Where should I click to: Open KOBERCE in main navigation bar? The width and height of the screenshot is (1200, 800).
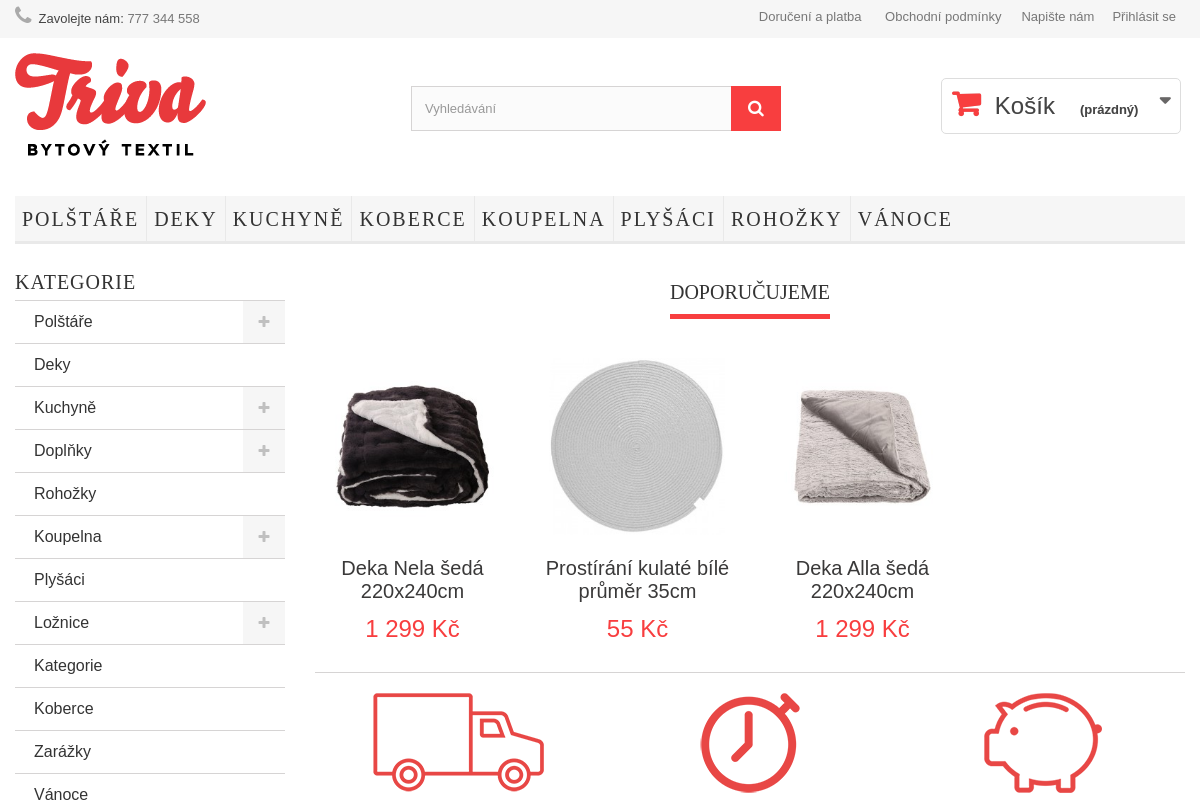pyautogui.click(x=412, y=219)
